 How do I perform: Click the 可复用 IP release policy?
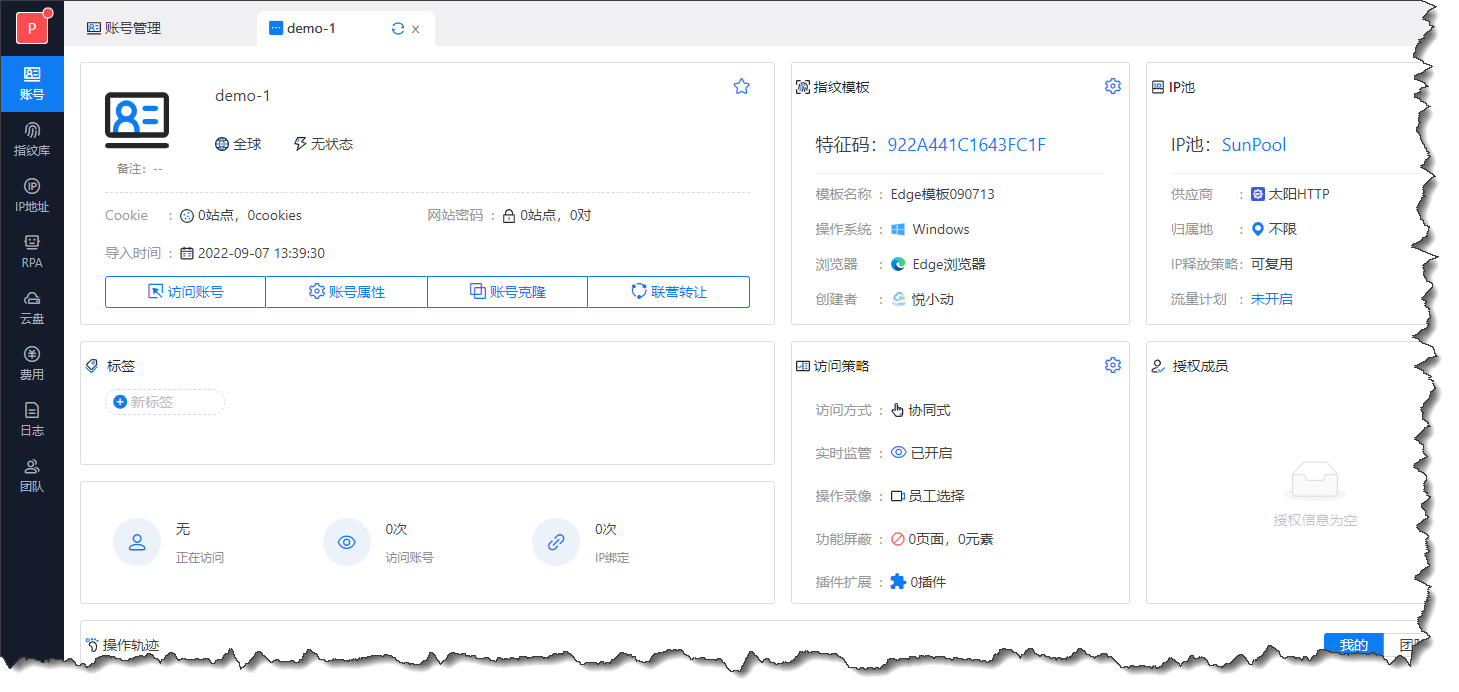[1271, 264]
